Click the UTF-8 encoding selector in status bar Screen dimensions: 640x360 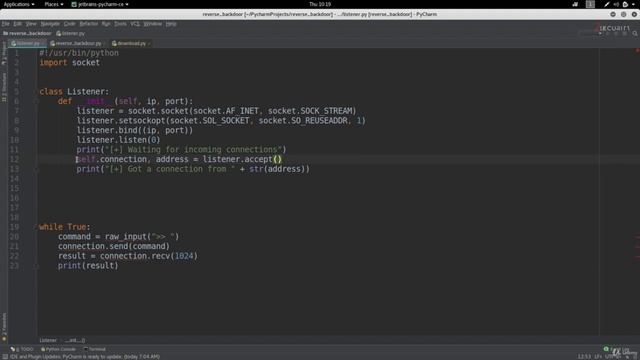pos(613,357)
